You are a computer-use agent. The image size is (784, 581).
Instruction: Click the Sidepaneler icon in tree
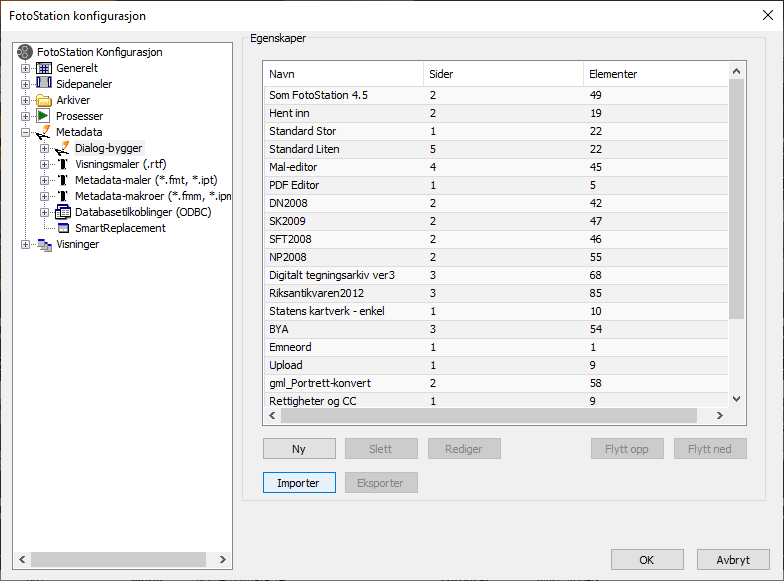[x=44, y=84]
